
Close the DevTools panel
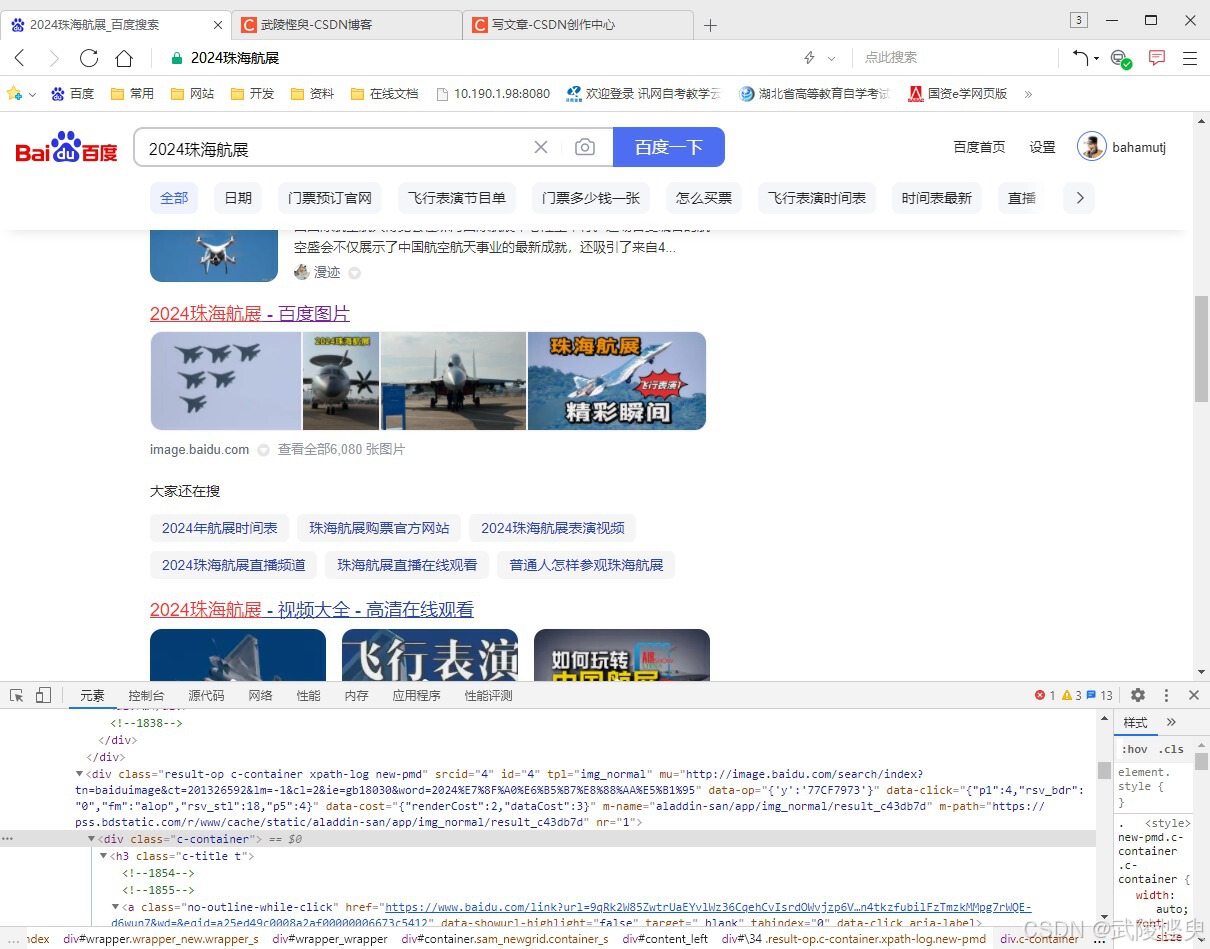pyautogui.click(x=1193, y=695)
